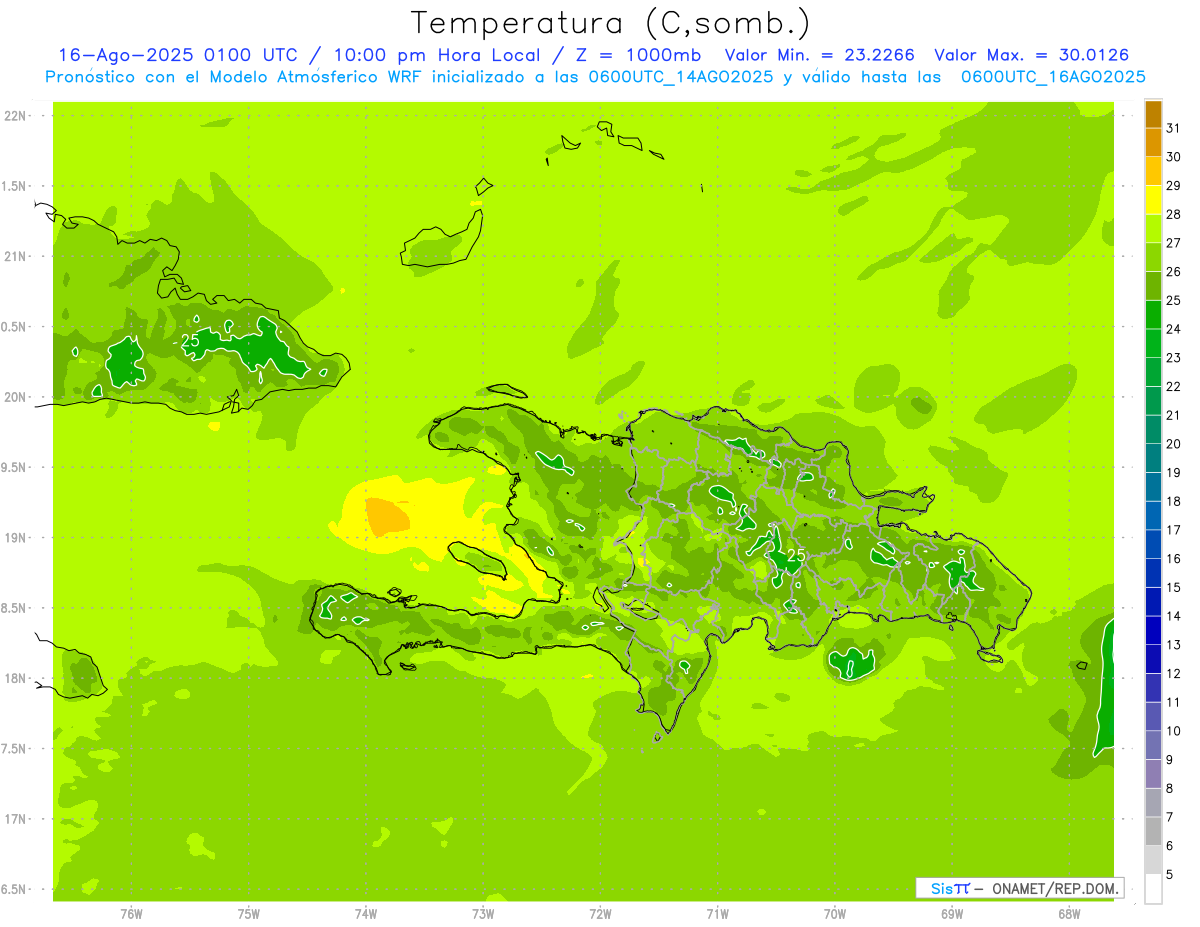1200x927 pixels.
Task: Select the "74W" longitude label
Action: coord(366,914)
